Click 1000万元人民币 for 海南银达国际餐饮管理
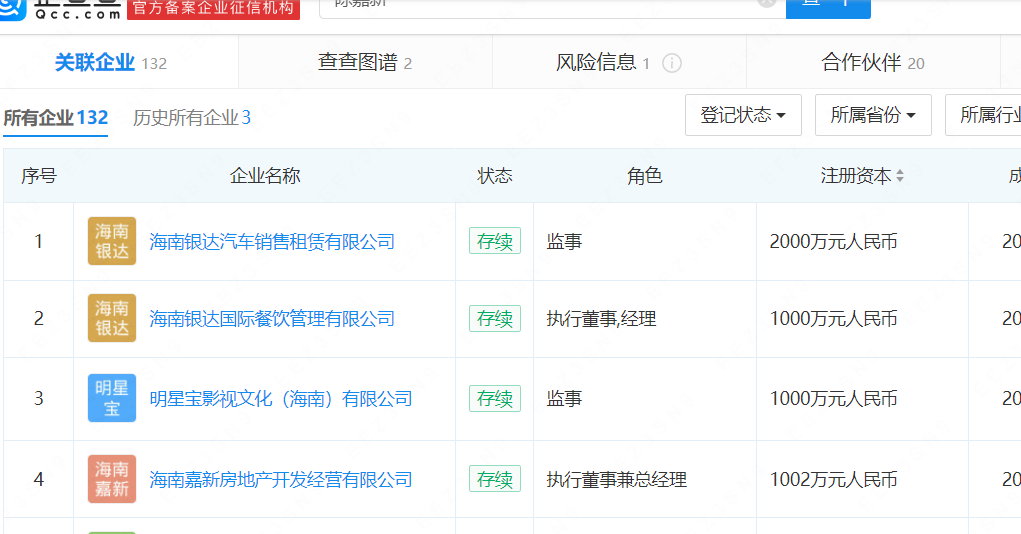Image resolution: width=1021 pixels, height=534 pixels. click(x=833, y=318)
